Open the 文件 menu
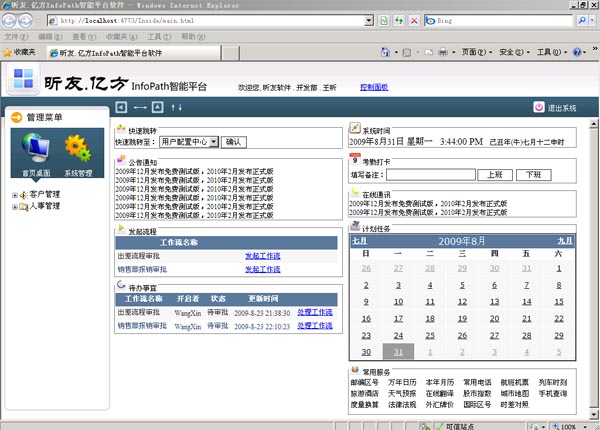600x430 pixels. coord(16,37)
